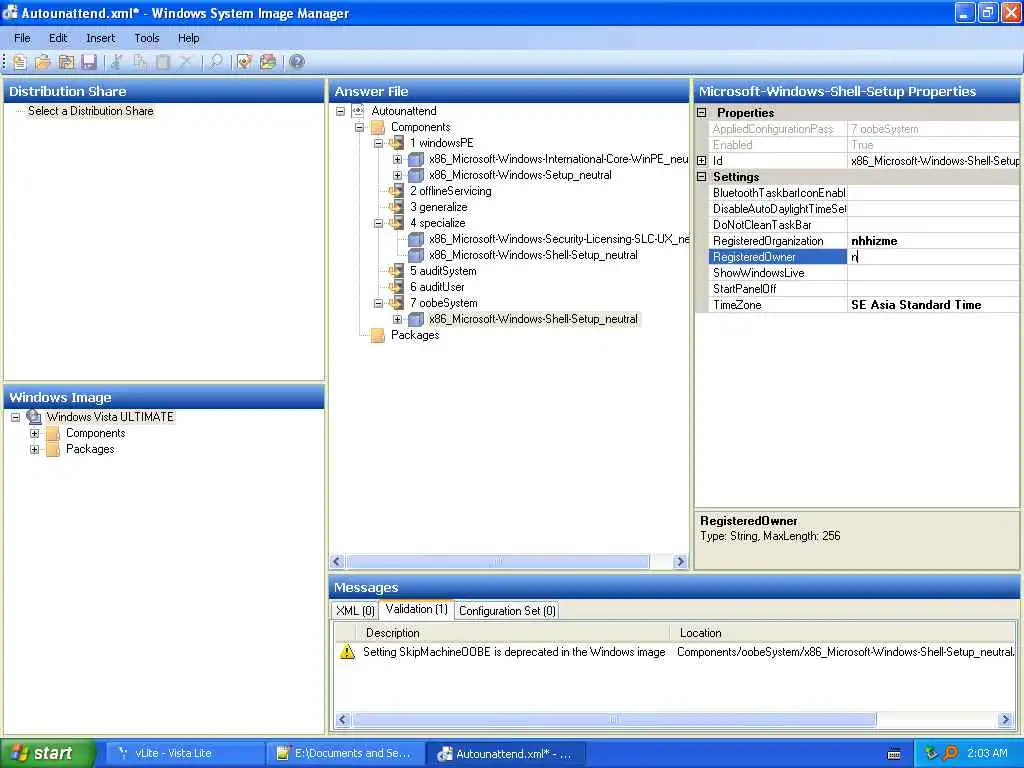This screenshot has height=768, width=1024.
Task: Click the New Answer File toolbar icon
Action: coord(20,62)
